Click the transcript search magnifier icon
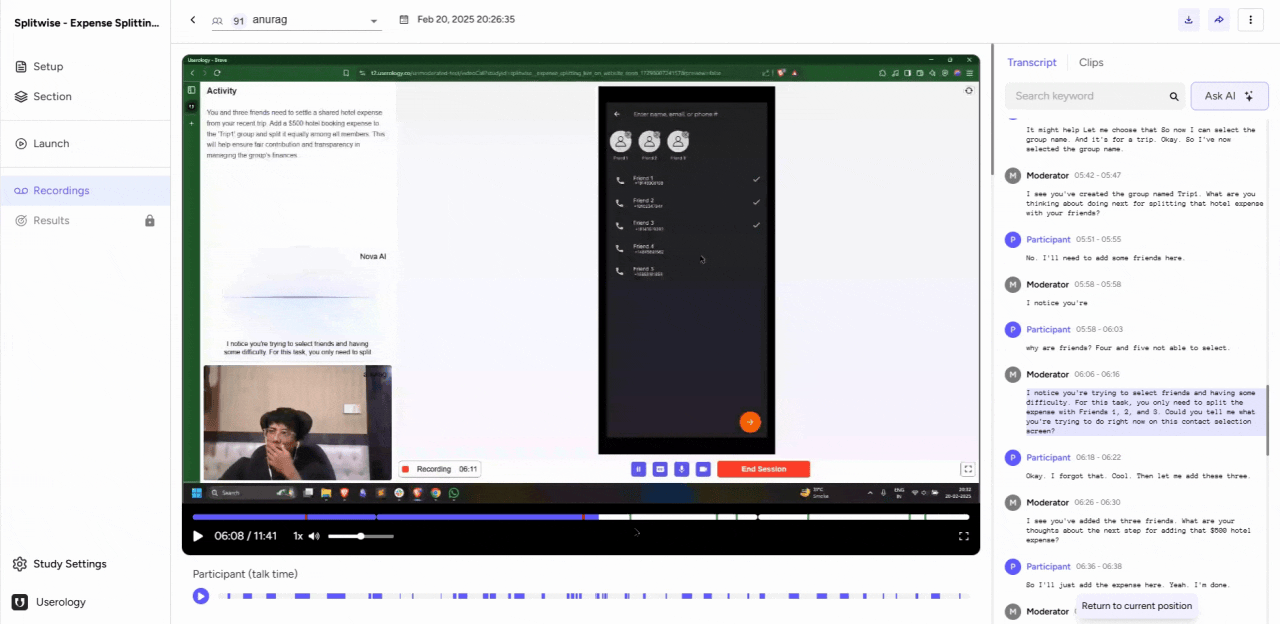The height and width of the screenshot is (624, 1280). (1174, 96)
